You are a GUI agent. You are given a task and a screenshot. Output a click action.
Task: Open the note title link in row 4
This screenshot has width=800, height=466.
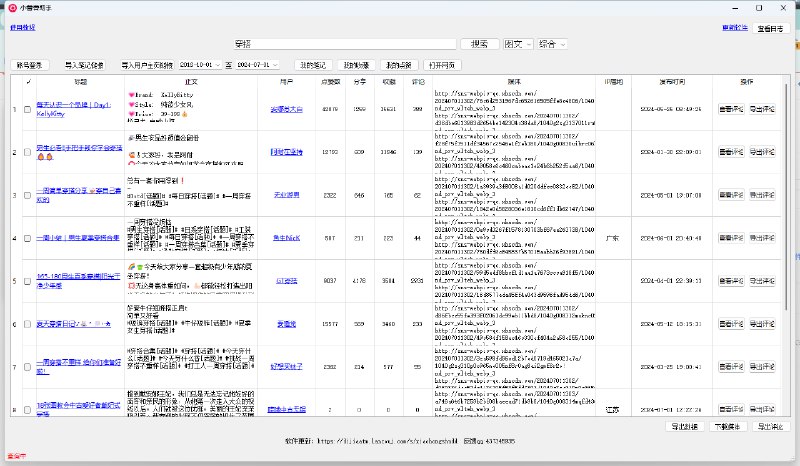click(78, 238)
